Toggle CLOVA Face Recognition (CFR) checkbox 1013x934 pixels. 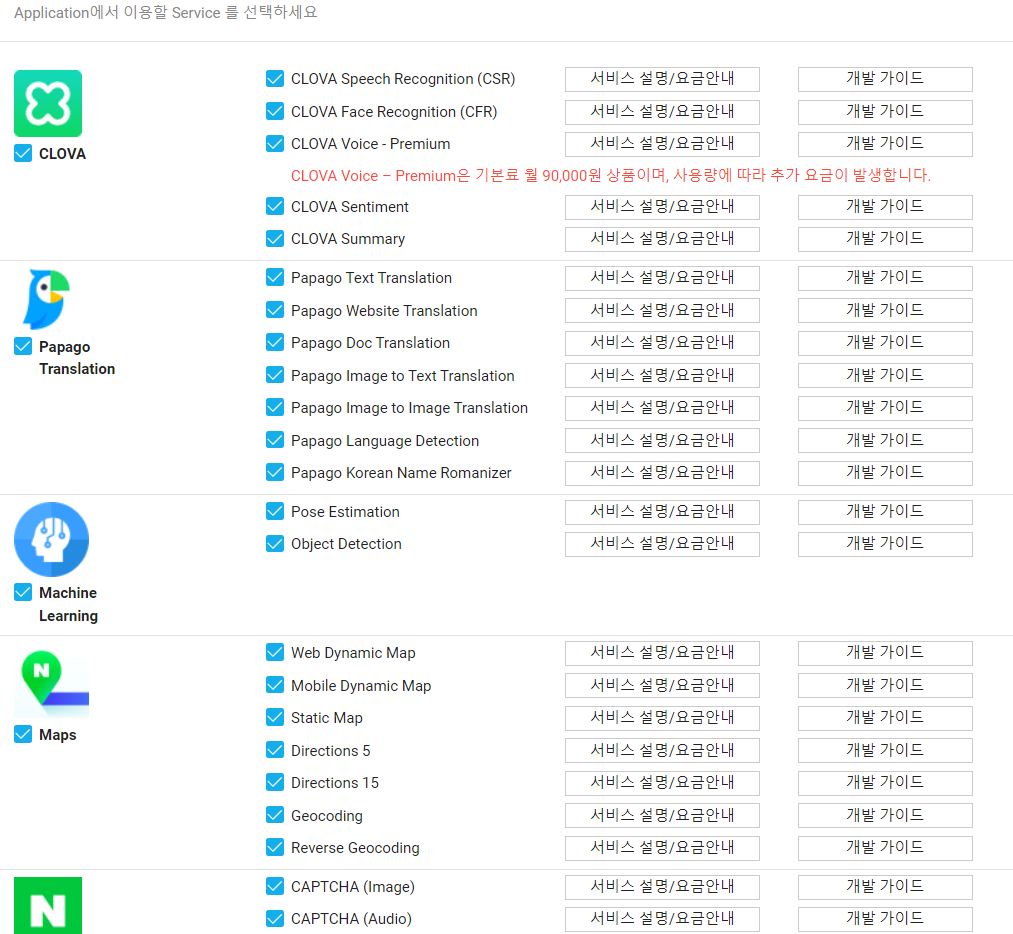click(275, 111)
